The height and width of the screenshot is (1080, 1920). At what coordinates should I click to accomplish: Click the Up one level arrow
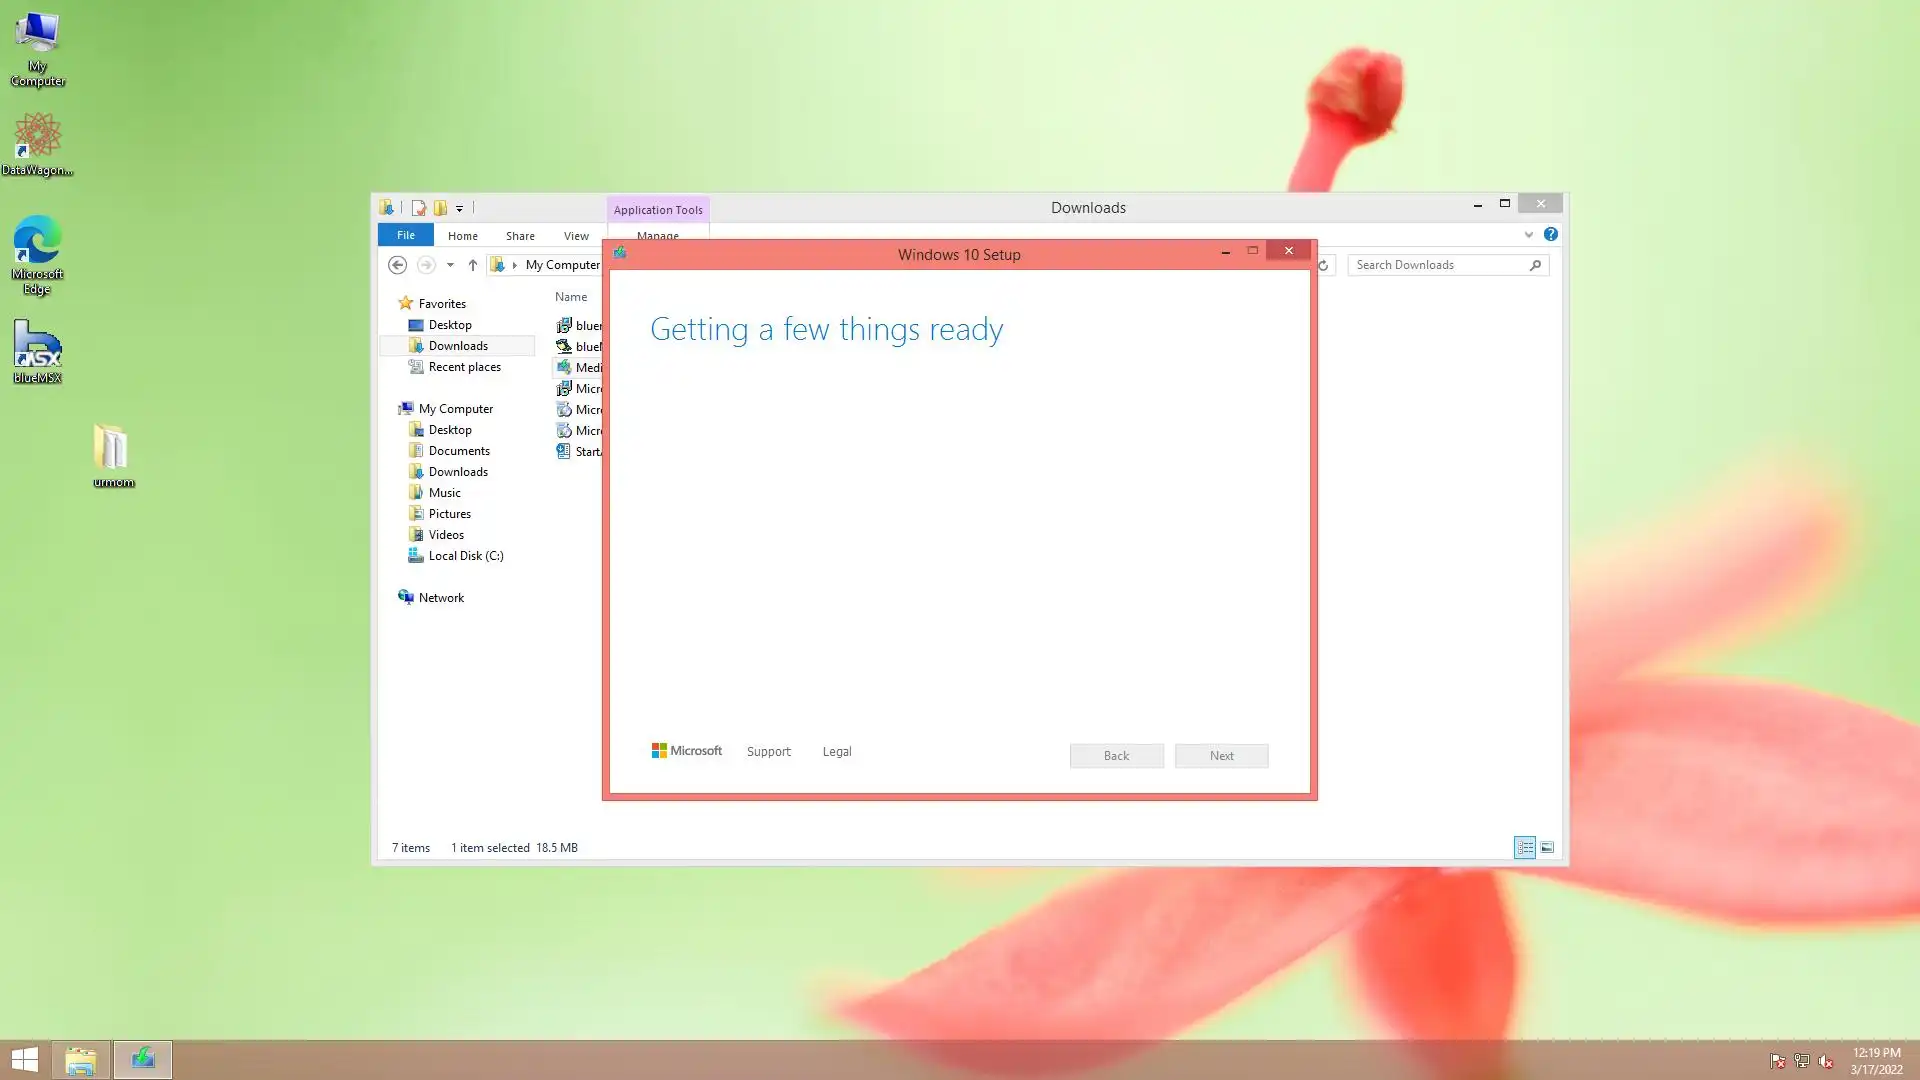click(473, 265)
